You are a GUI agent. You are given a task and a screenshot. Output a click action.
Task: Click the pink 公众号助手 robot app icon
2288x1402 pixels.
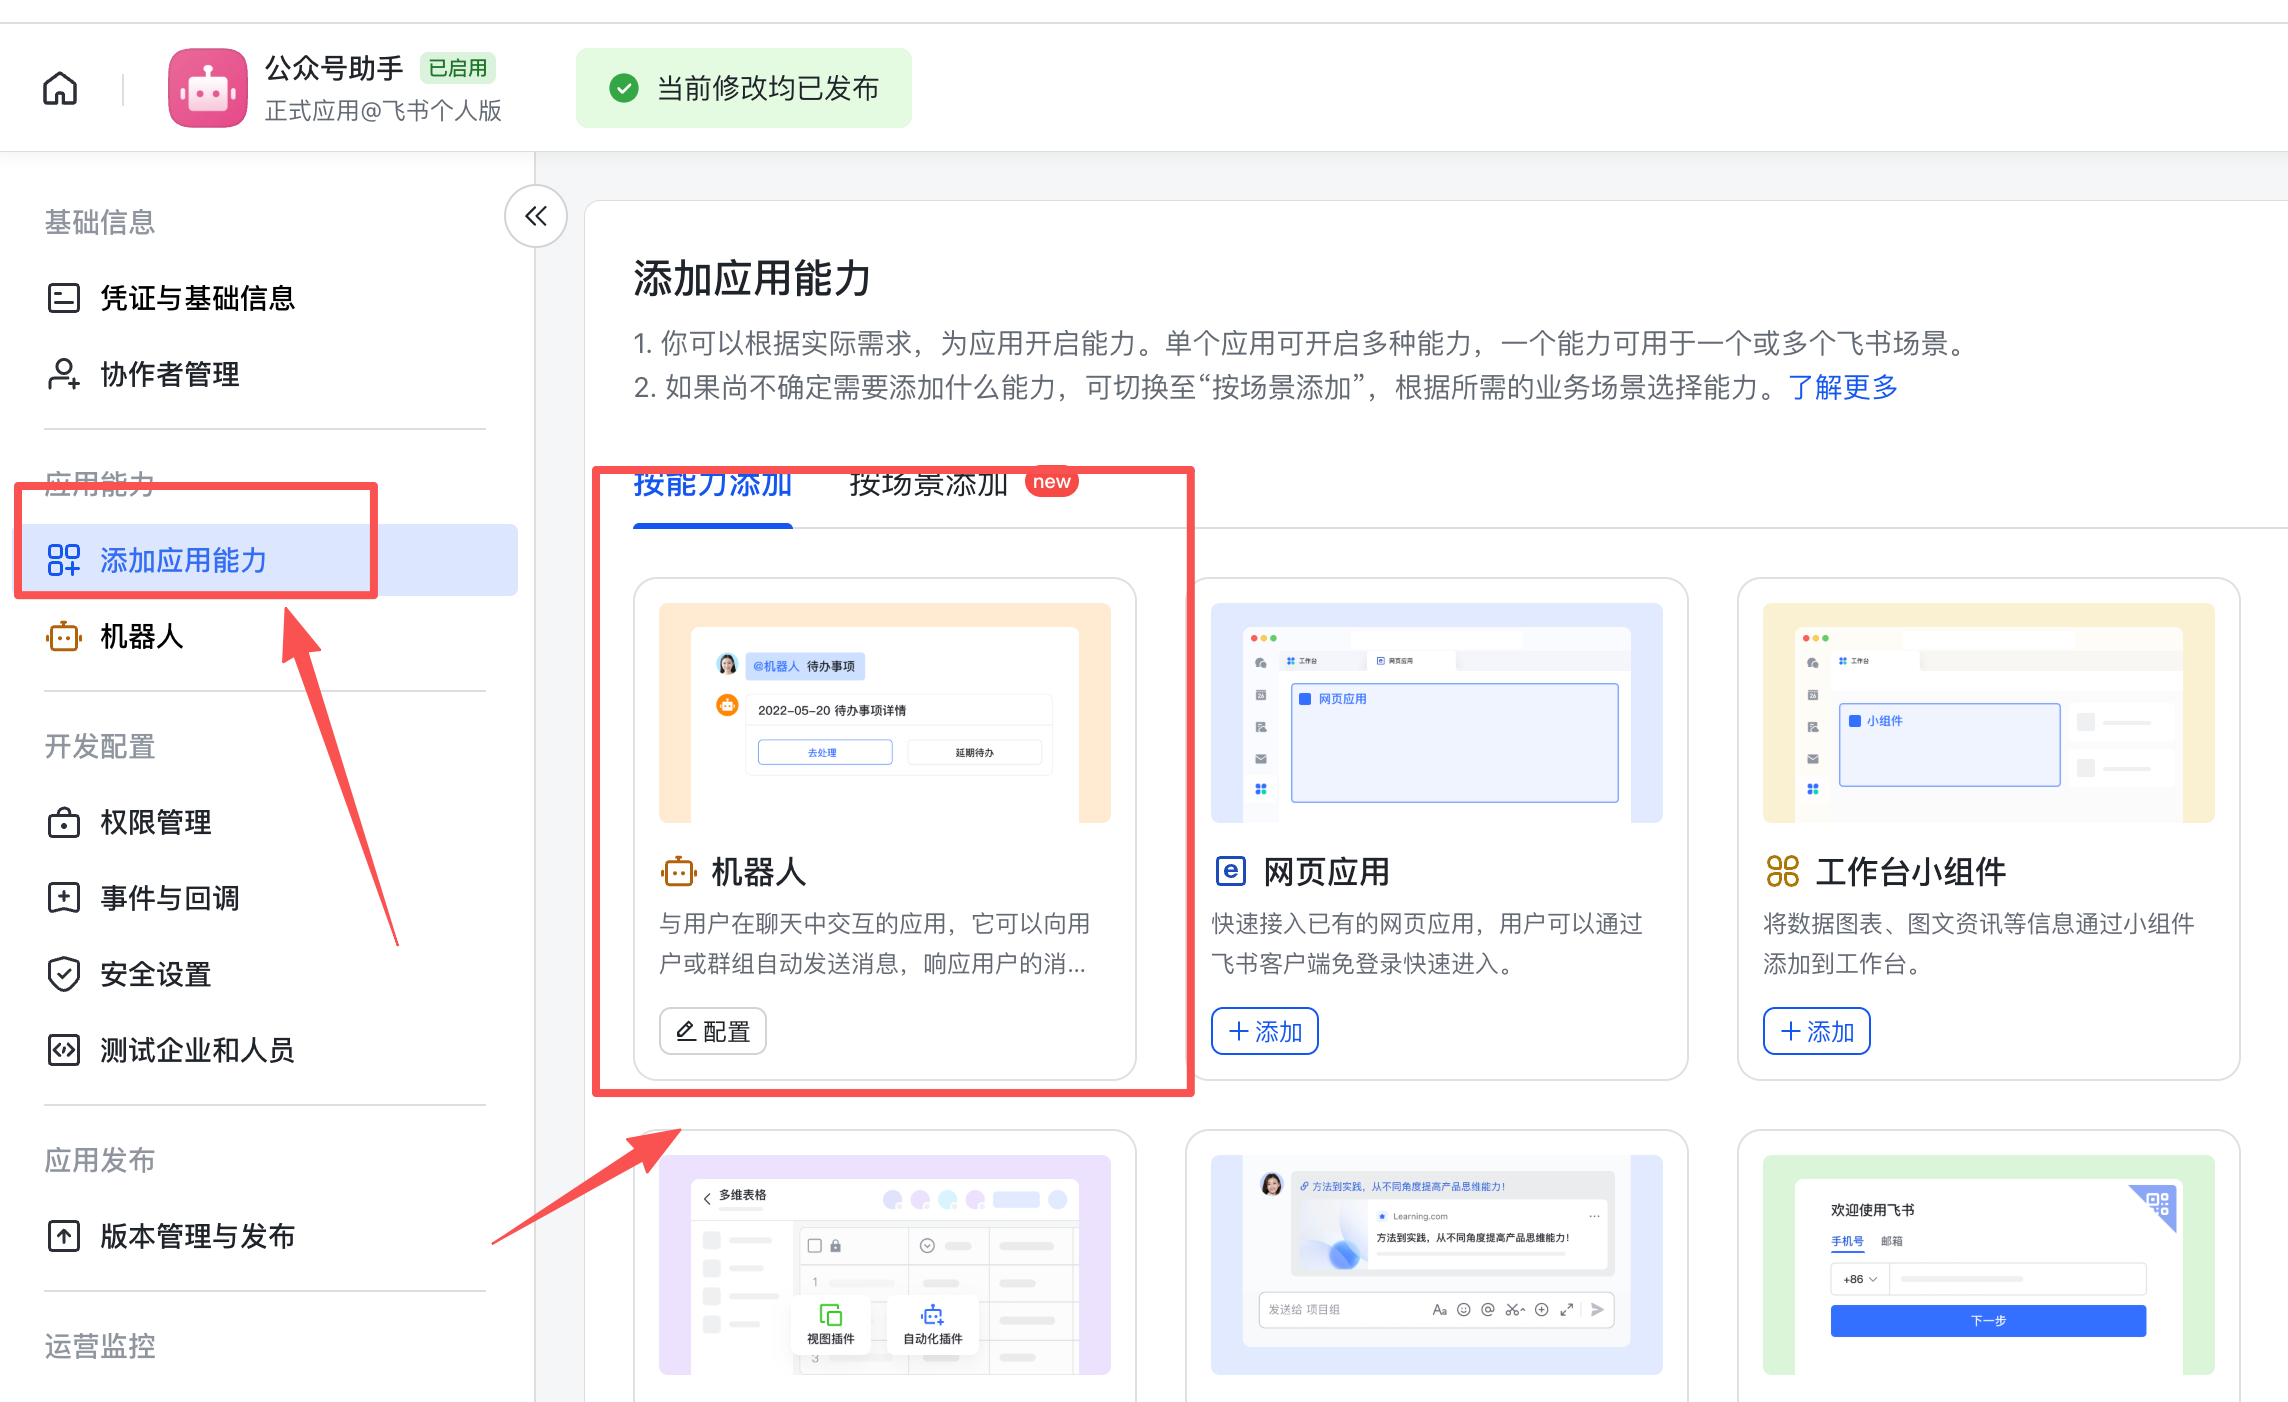click(208, 88)
